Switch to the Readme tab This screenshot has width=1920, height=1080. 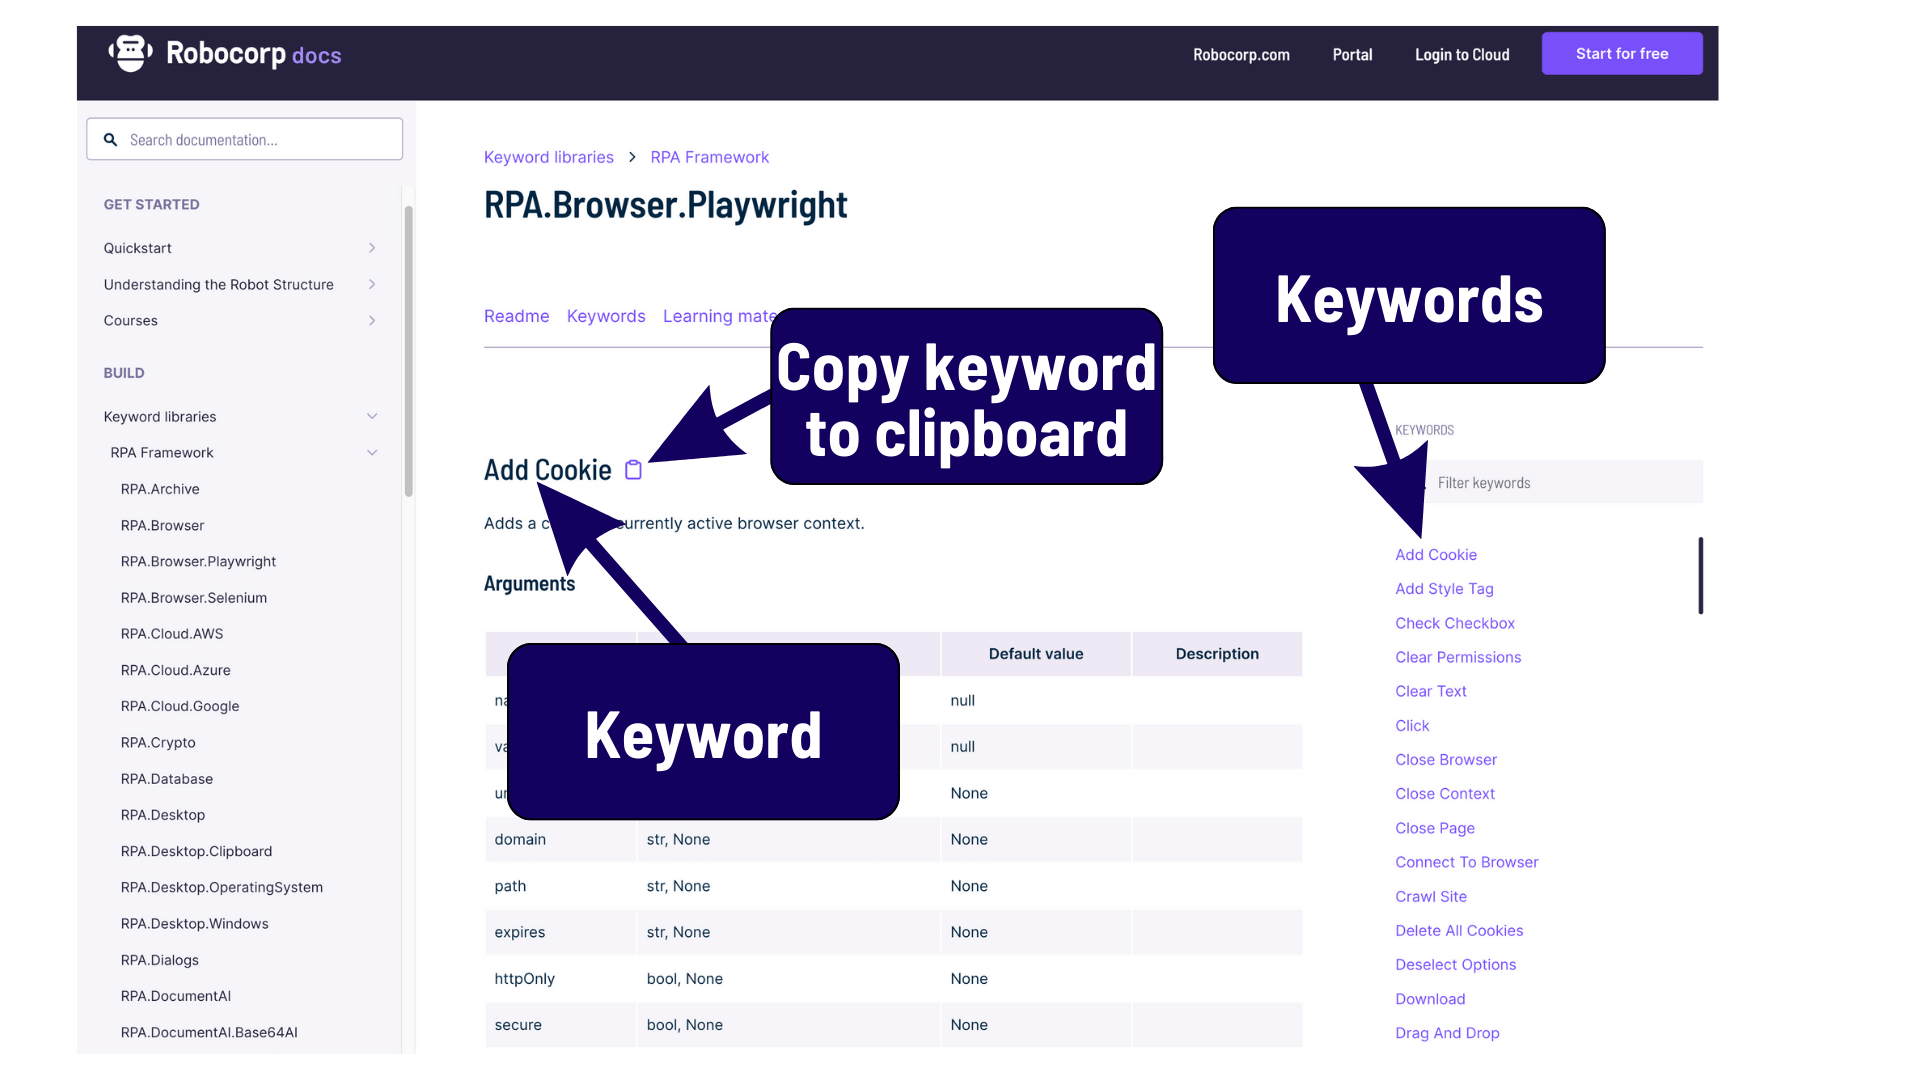point(516,316)
